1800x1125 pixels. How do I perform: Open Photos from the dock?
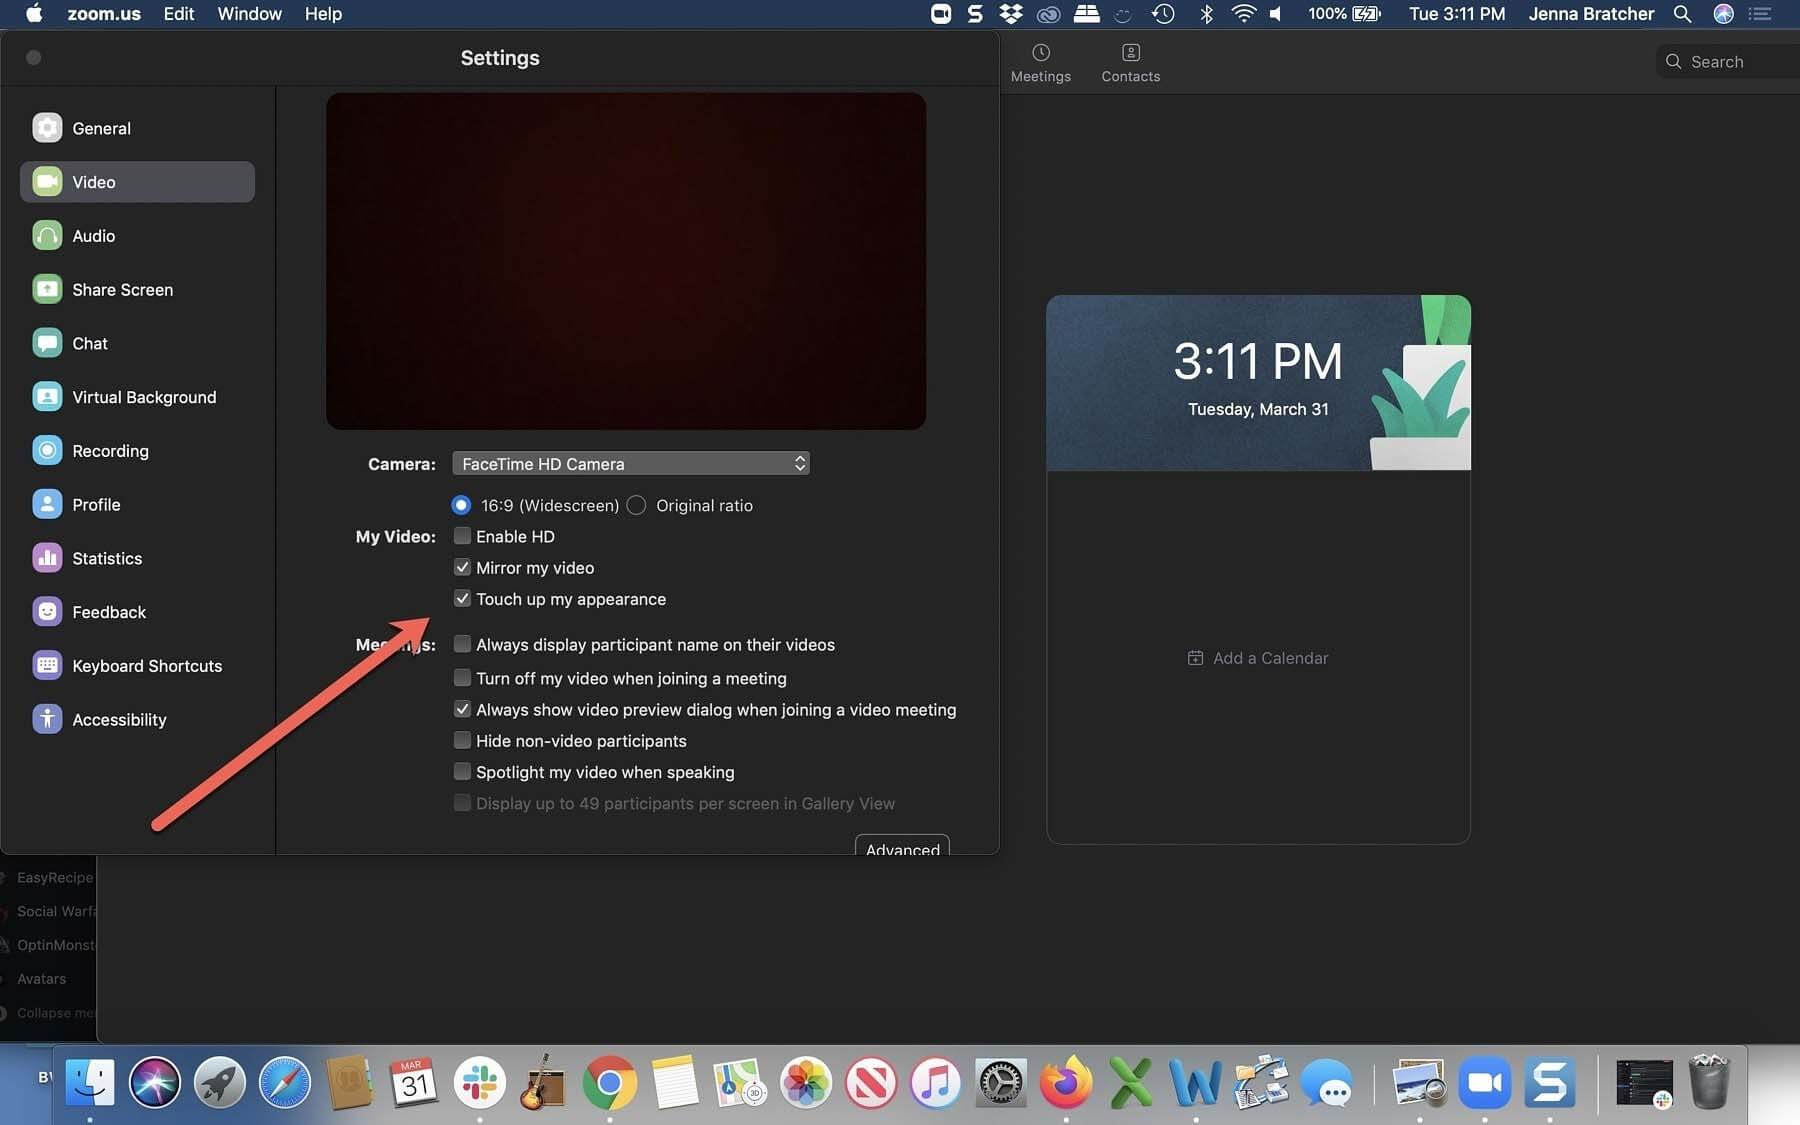tap(806, 1082)
